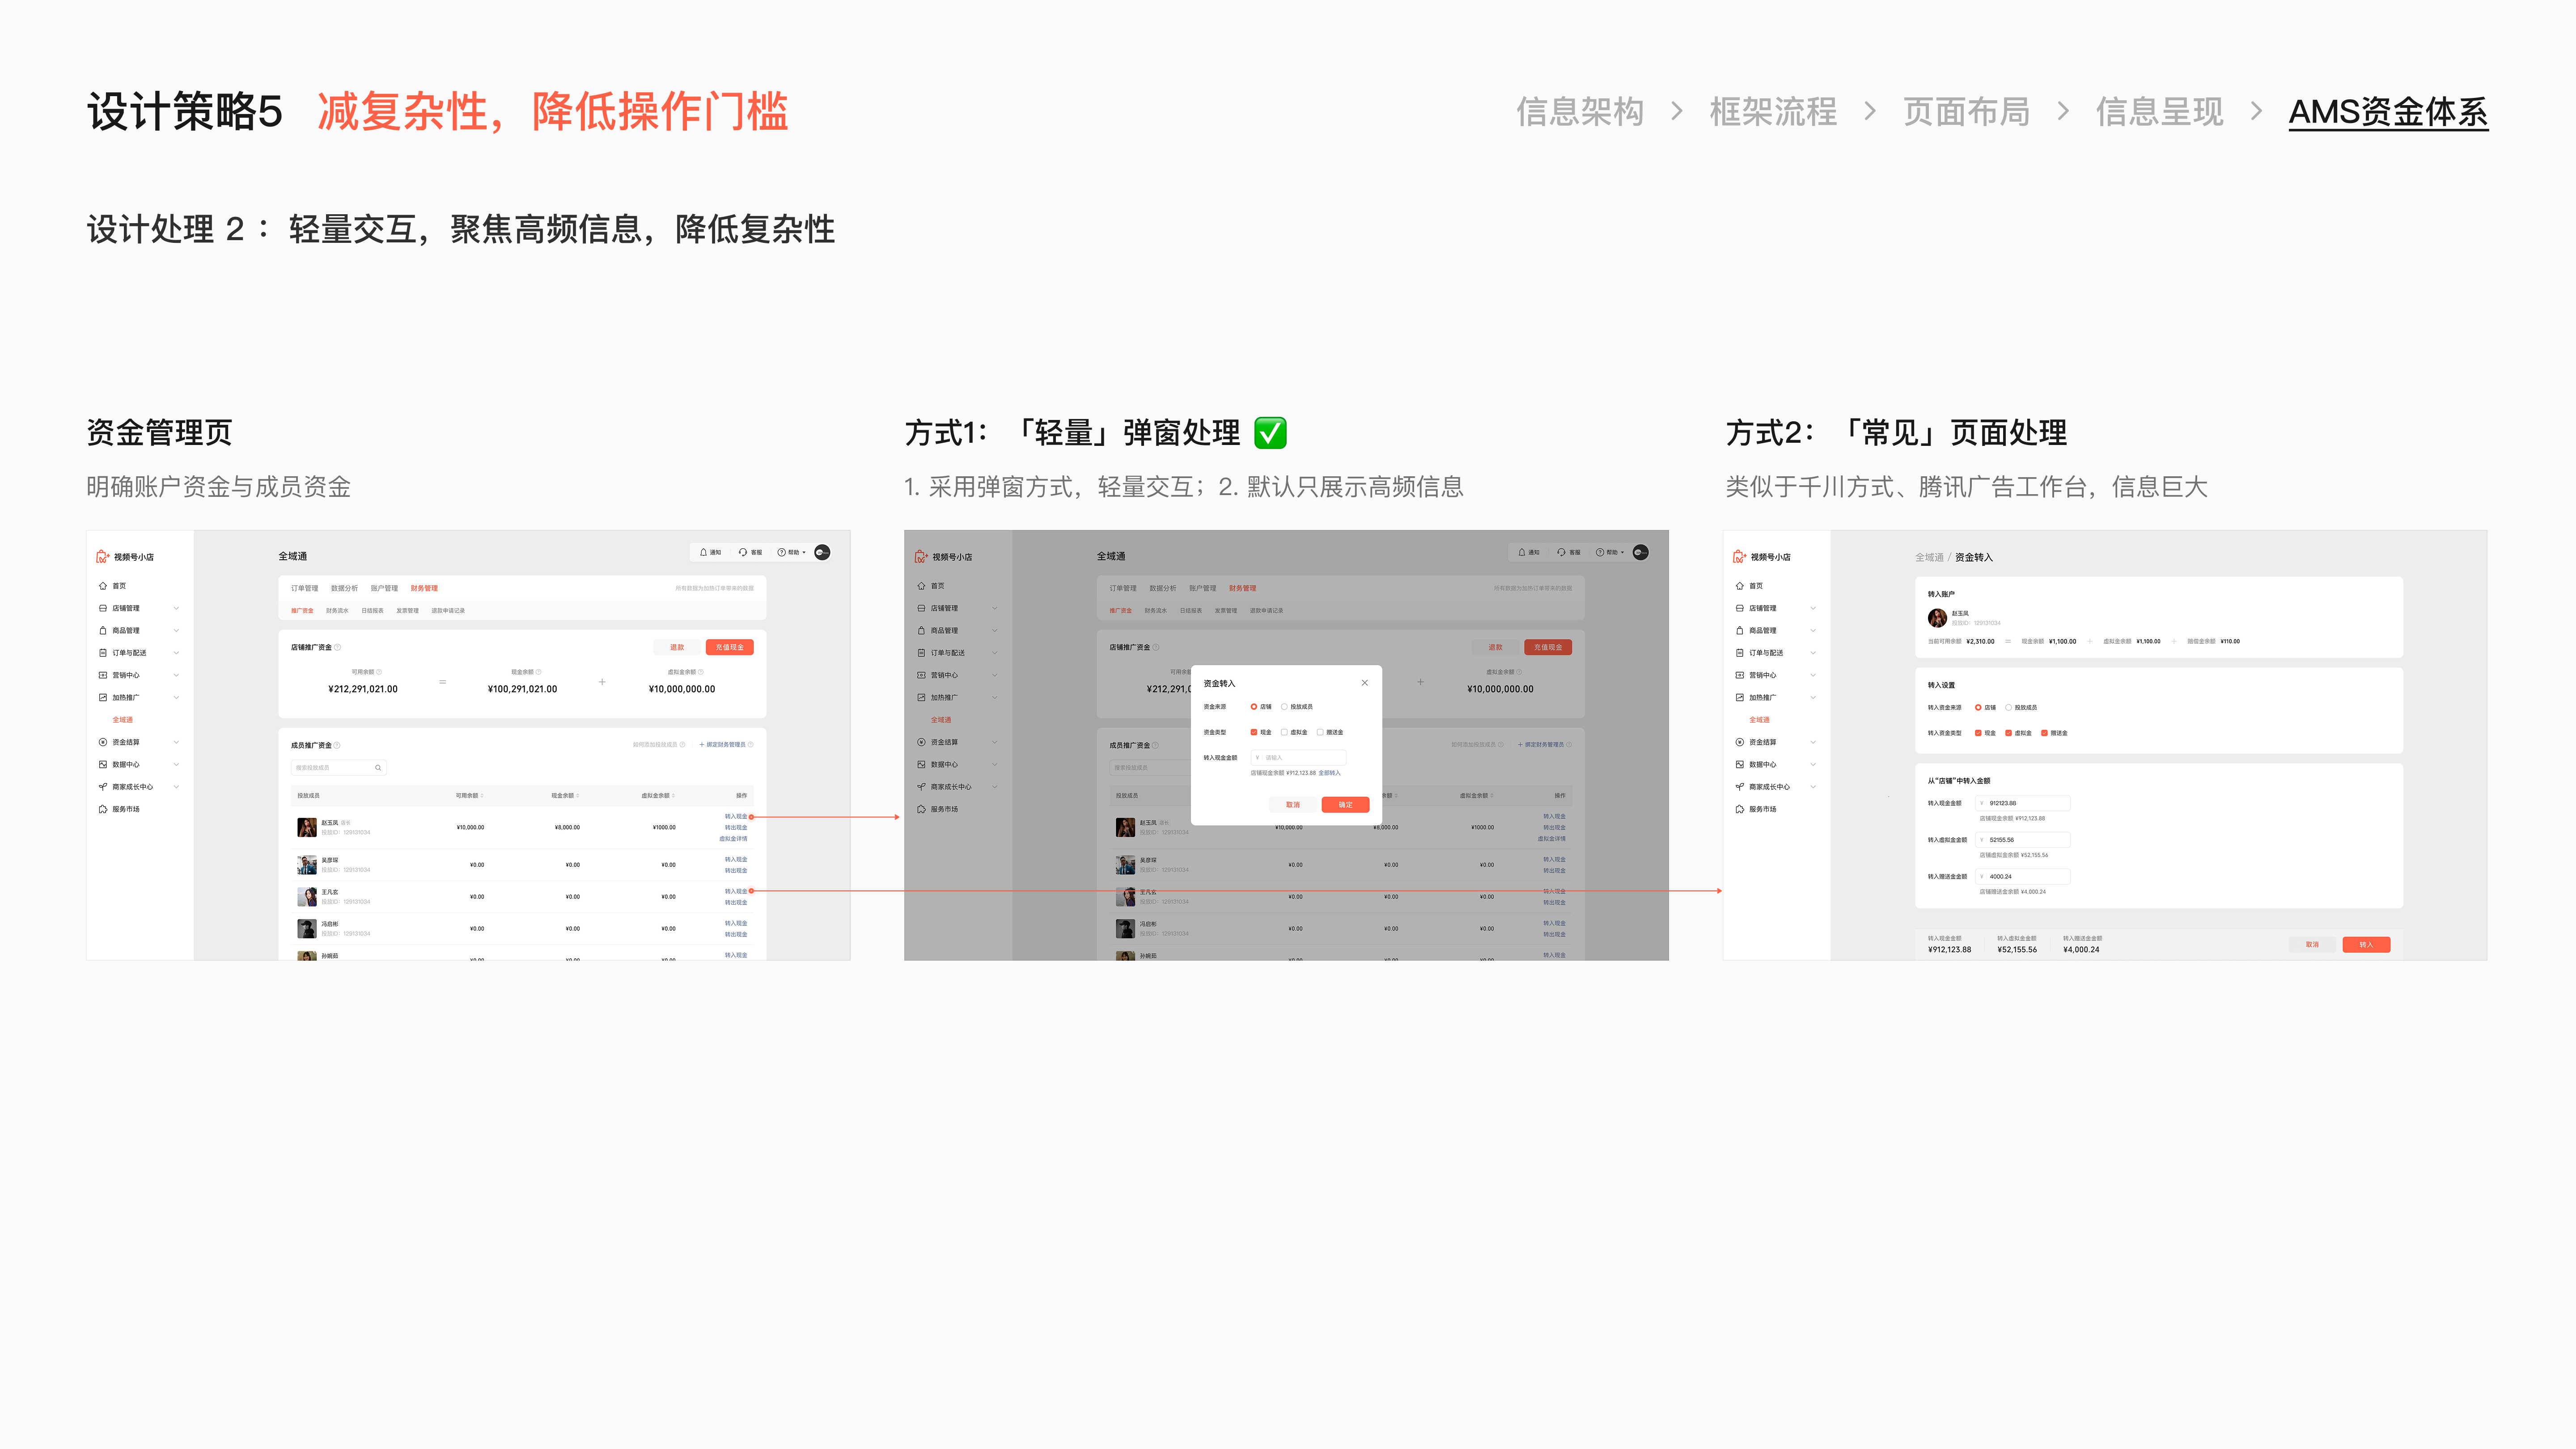This screenshot has width=2576, height=1449.
Task: Click 充值现金 button in 资金管理页 mockup
Action: (x=729, y=647)
